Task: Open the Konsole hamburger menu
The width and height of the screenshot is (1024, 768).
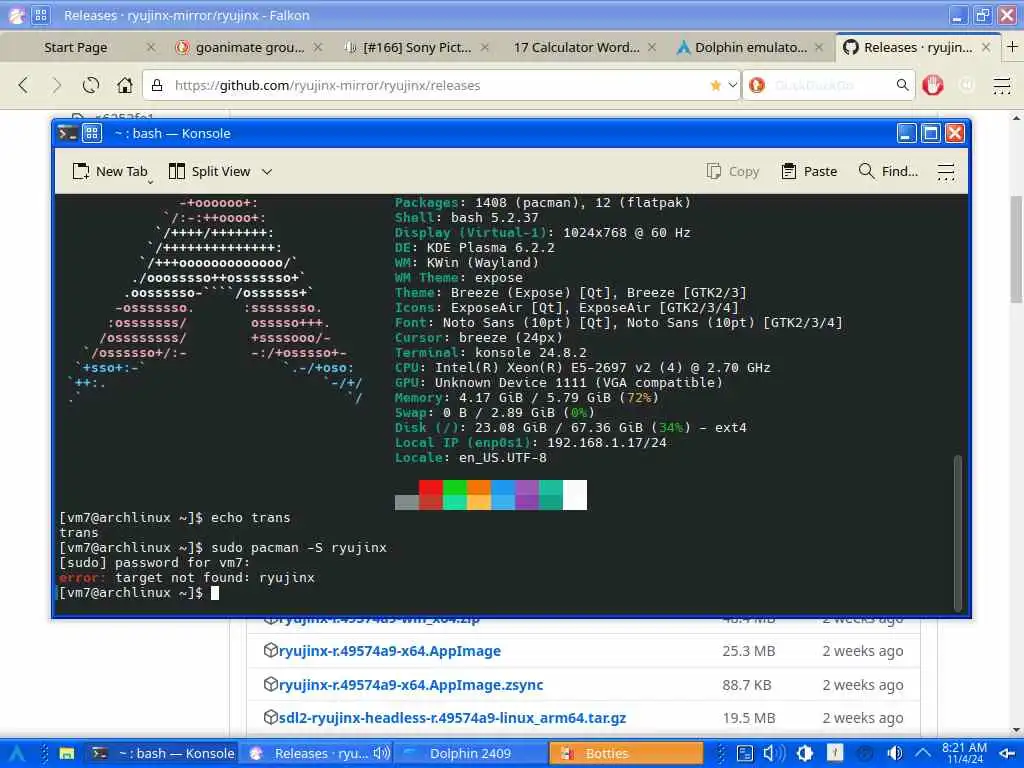Action: [x=946, y=171]
